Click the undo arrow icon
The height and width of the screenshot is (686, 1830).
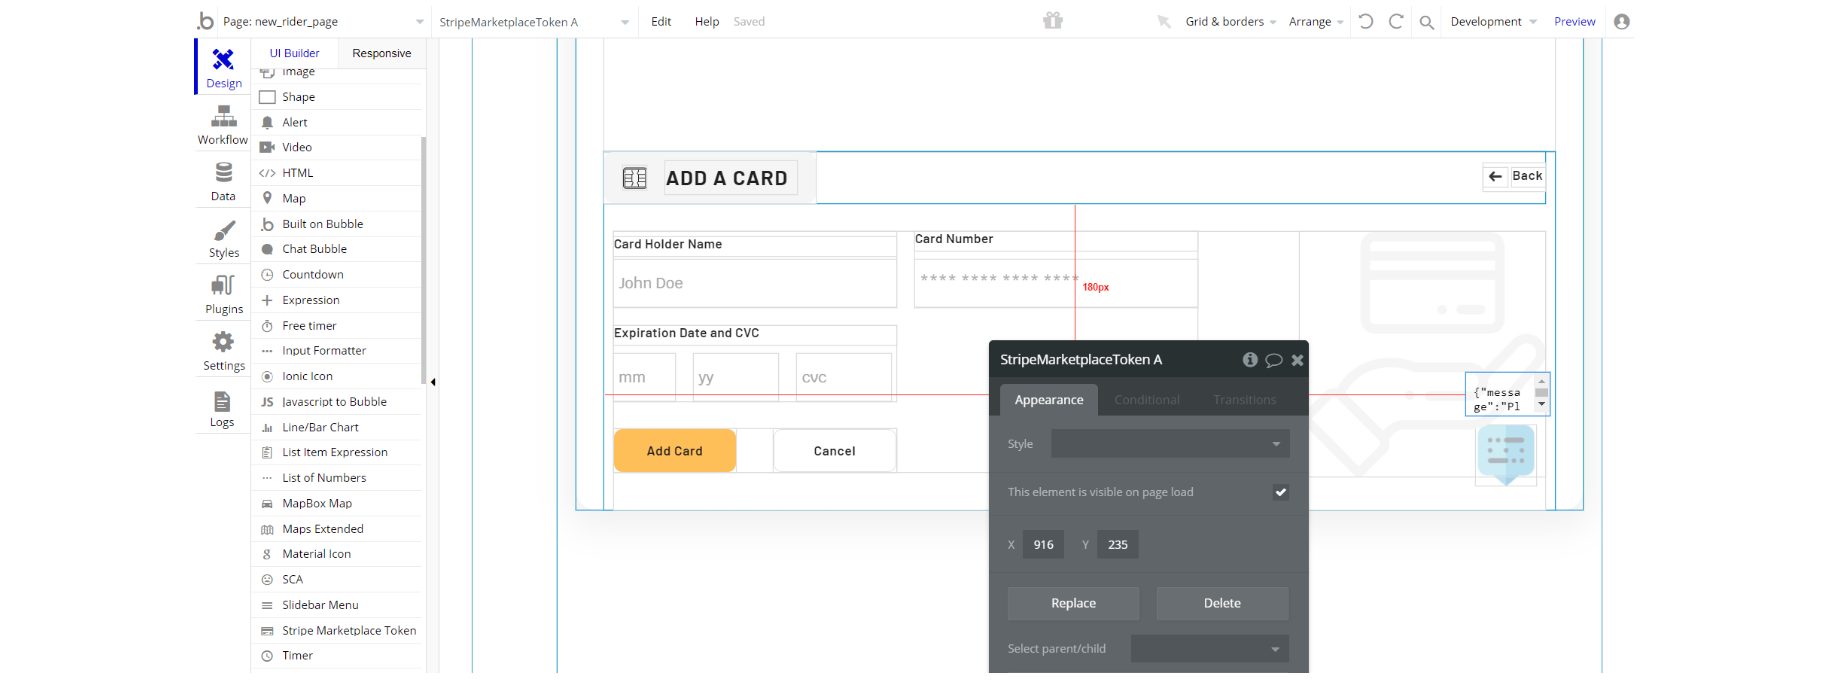coord(1366,21)
